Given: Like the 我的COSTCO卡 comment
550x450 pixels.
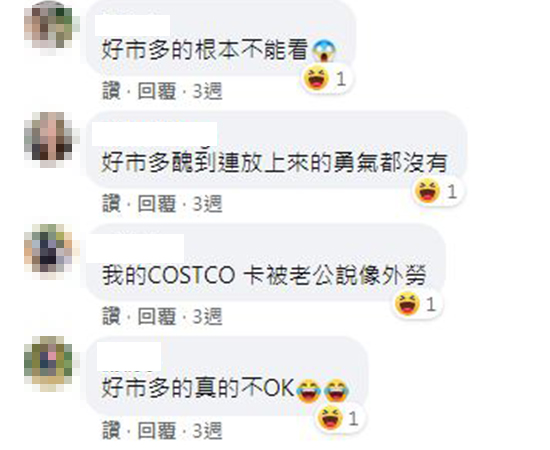Looking at the screenshot, I should pyautogui.click(x=111, y=316).
